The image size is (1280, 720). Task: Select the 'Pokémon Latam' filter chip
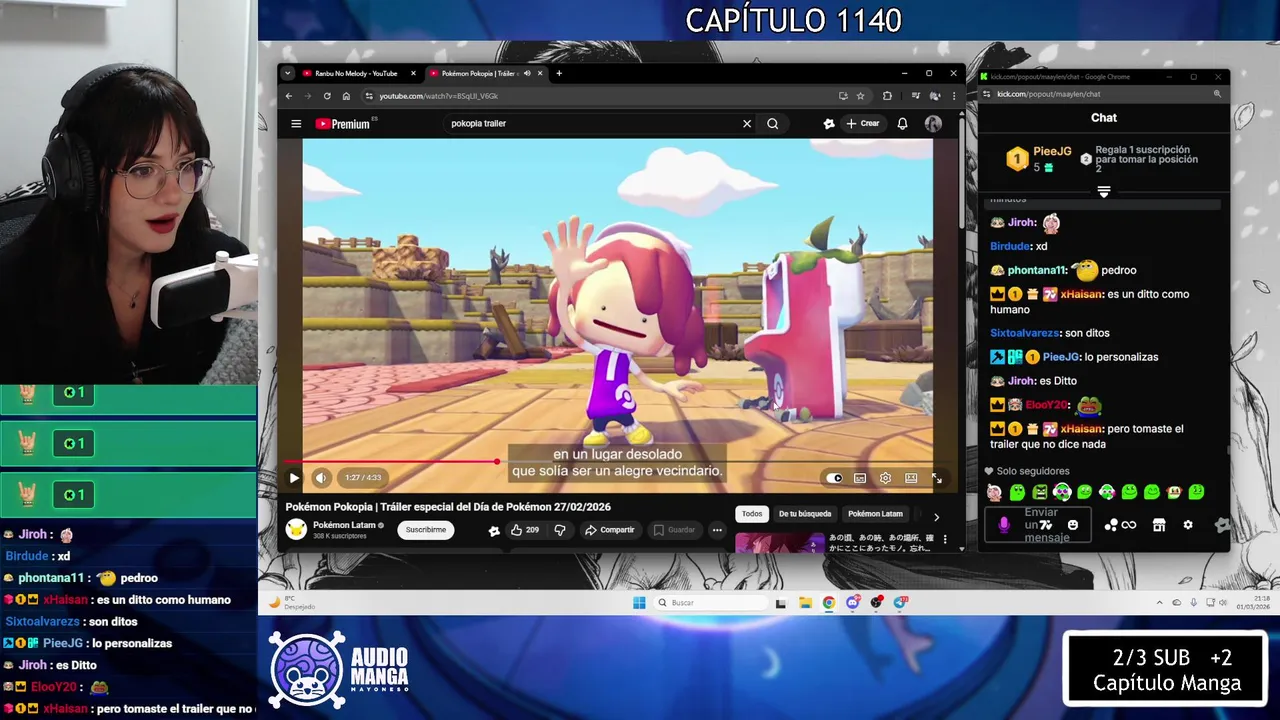tap(875, 514)
